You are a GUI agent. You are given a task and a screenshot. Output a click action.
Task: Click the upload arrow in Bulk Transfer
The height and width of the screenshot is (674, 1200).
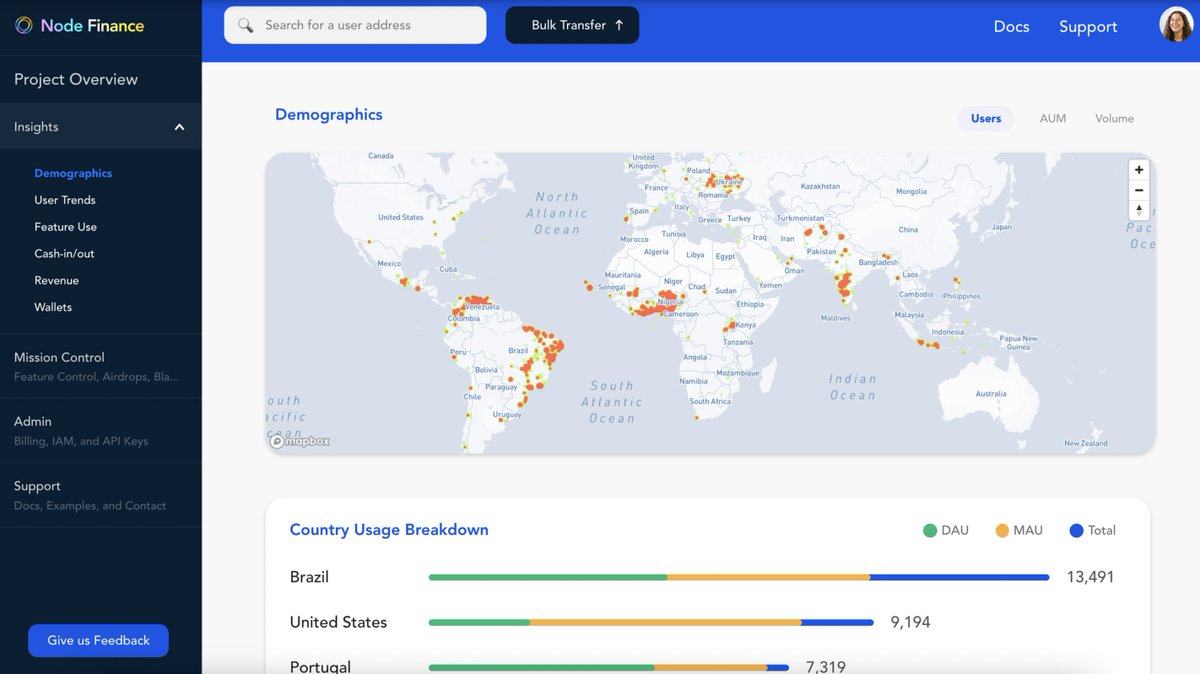pos(619,25)
